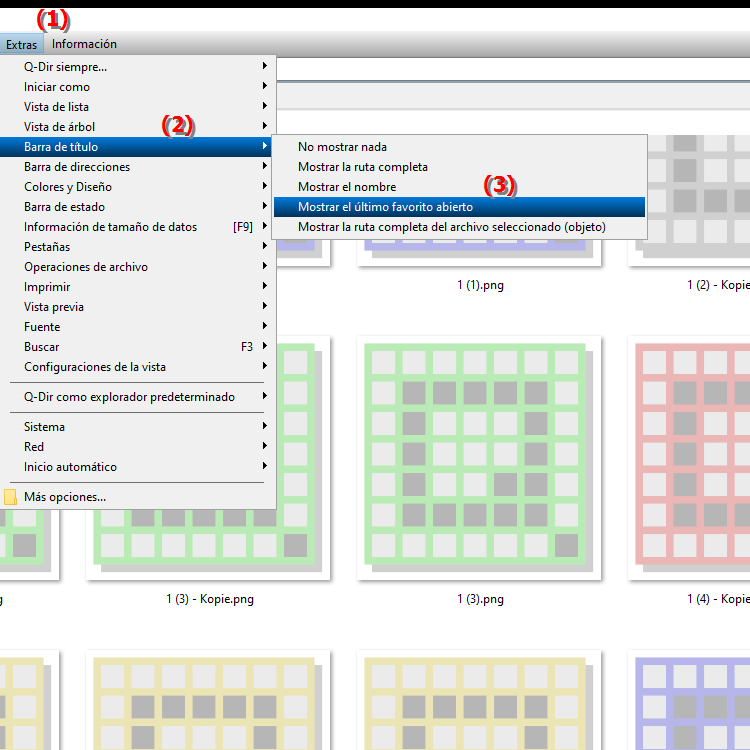Choose Mostrar la ruta completa del archivo seleccionado

459,227
